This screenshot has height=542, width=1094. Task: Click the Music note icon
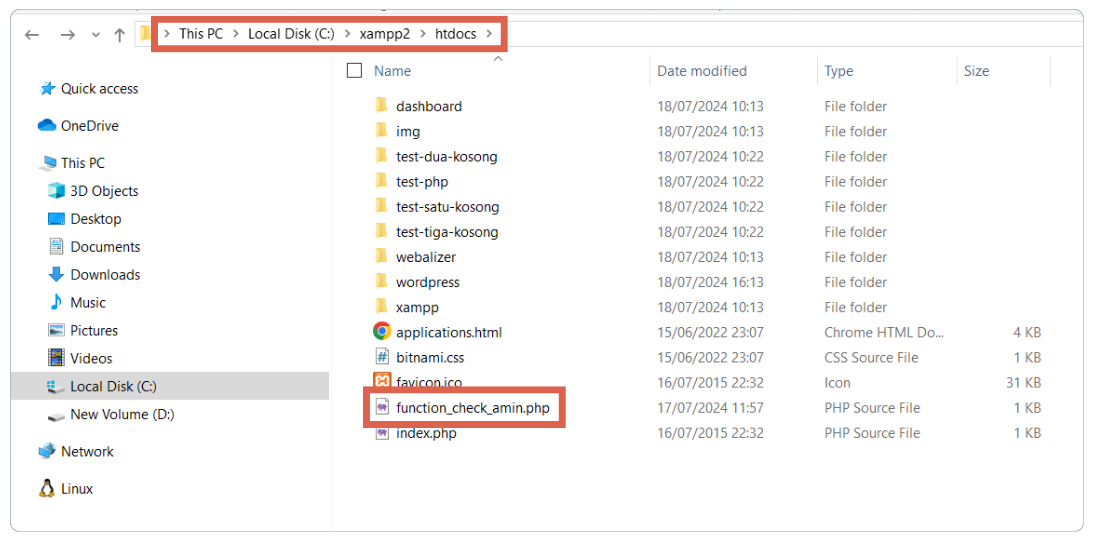(56, 302)
